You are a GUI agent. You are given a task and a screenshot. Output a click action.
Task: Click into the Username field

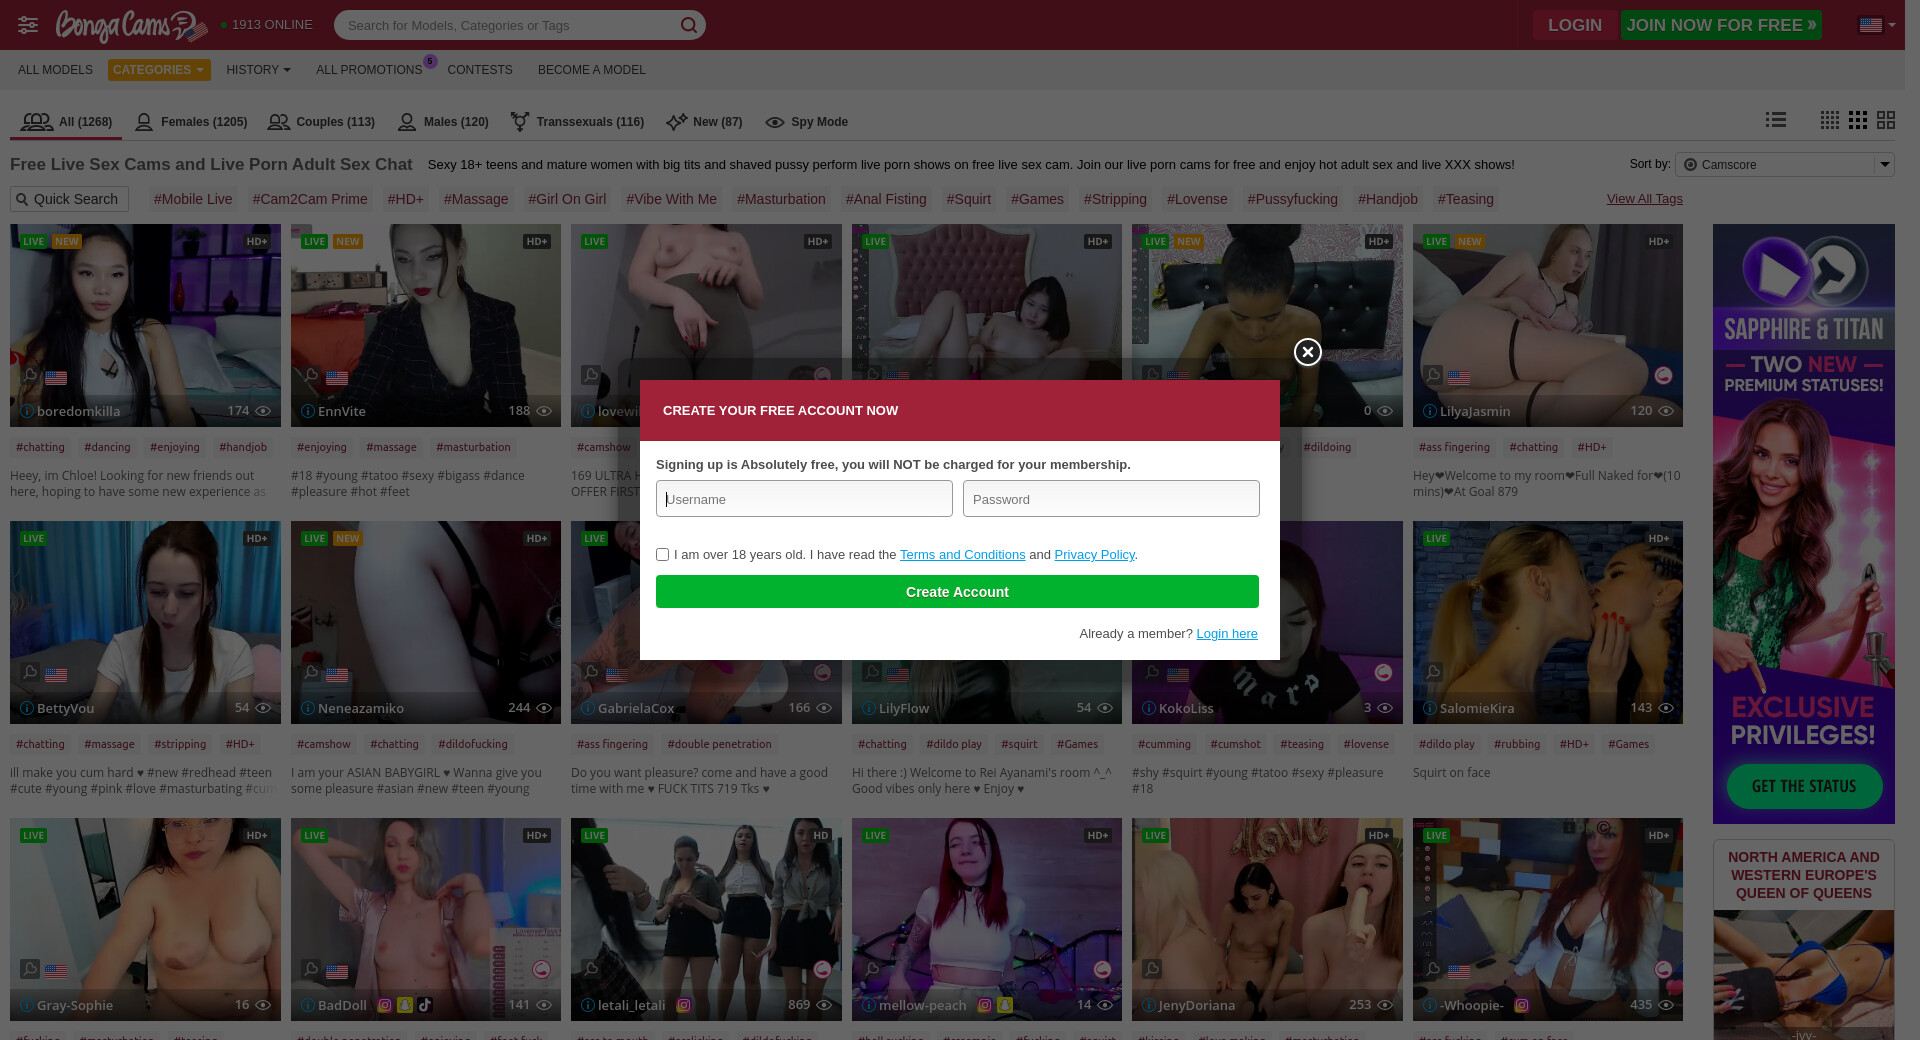pyautogui.click(x=804, y=499)
